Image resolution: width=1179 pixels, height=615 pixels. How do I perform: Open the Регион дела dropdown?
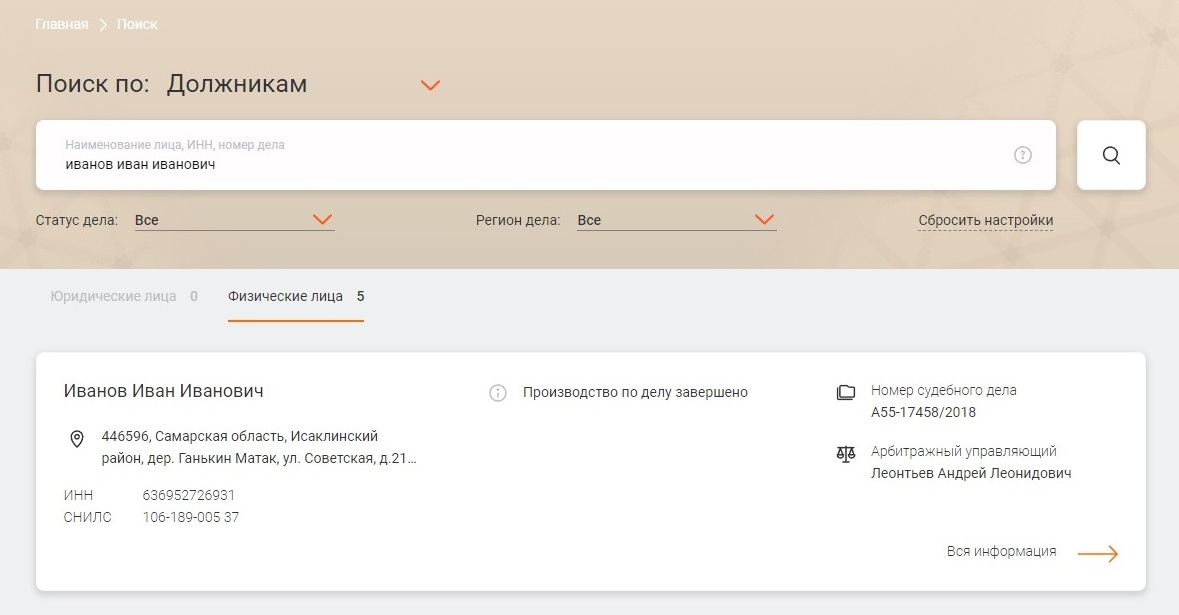[677, 220]
